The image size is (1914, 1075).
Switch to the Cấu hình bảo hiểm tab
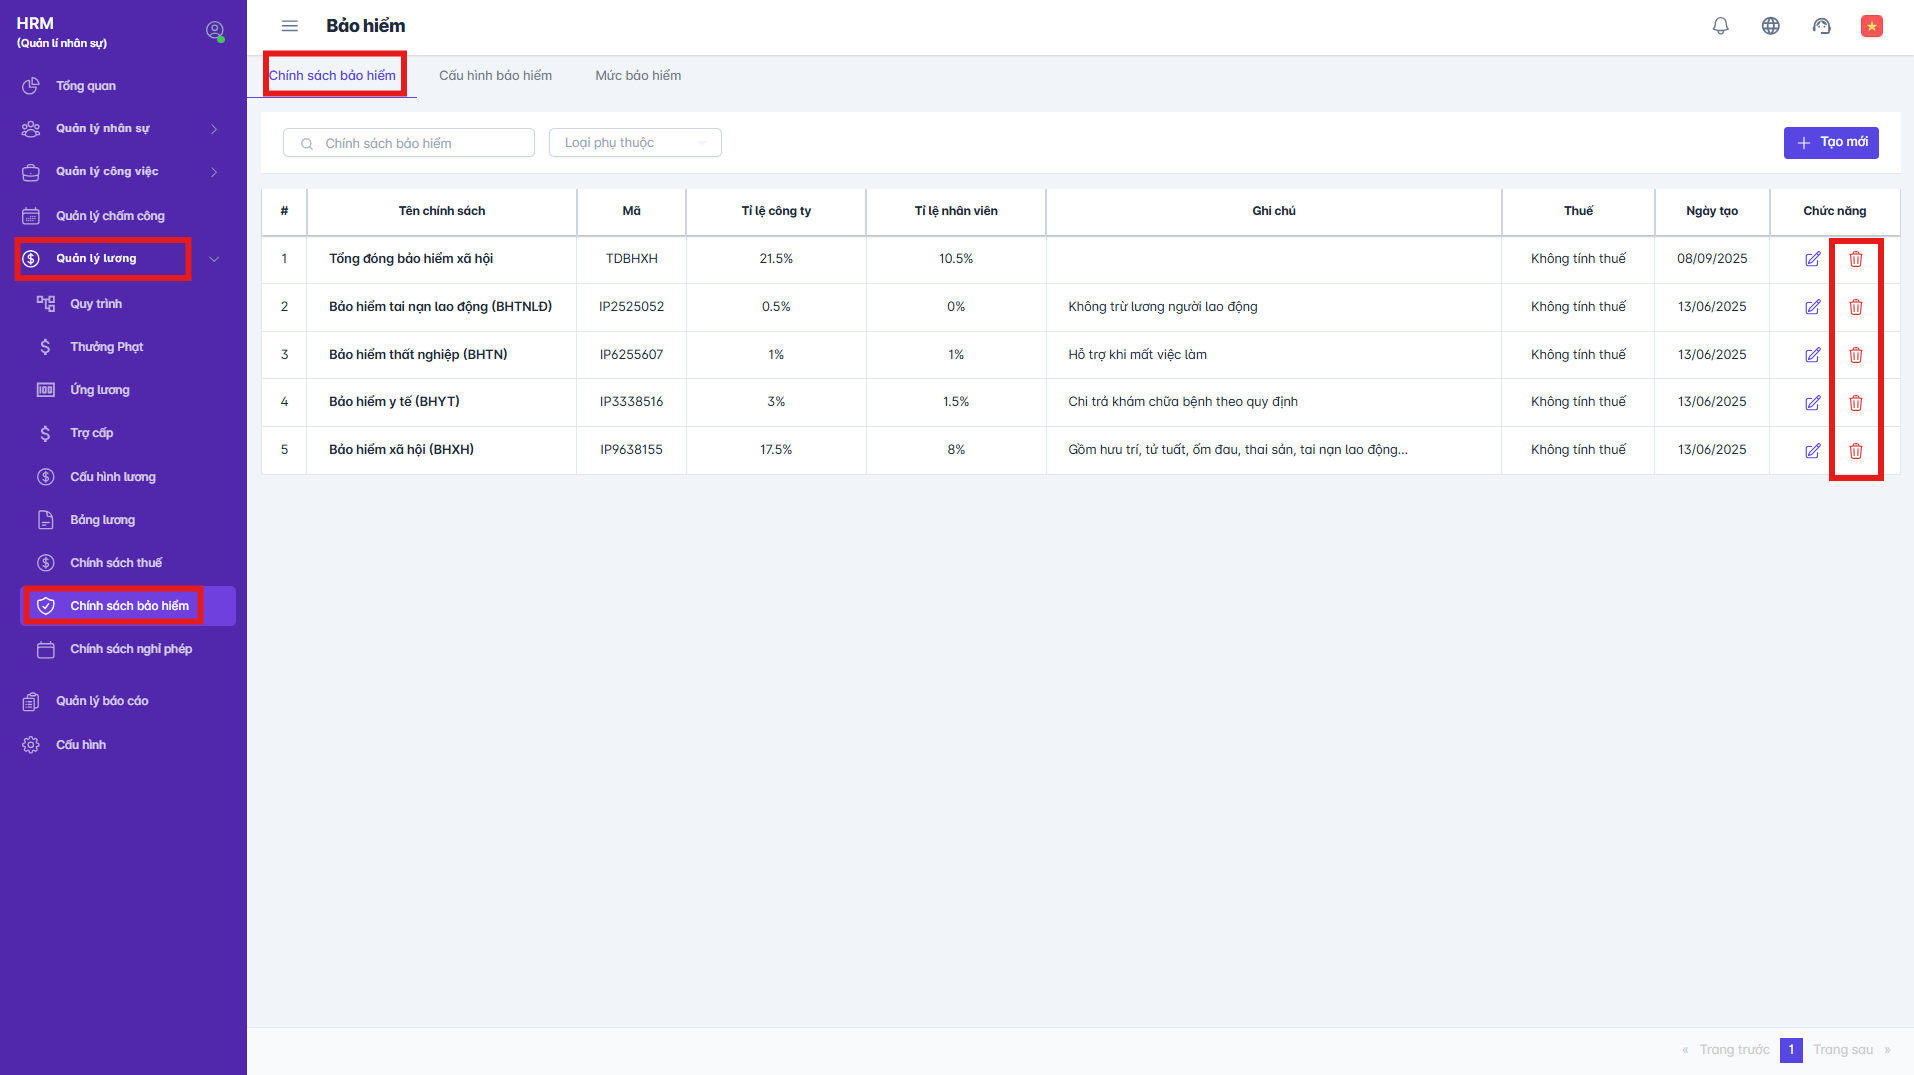[x=495, y=76]
